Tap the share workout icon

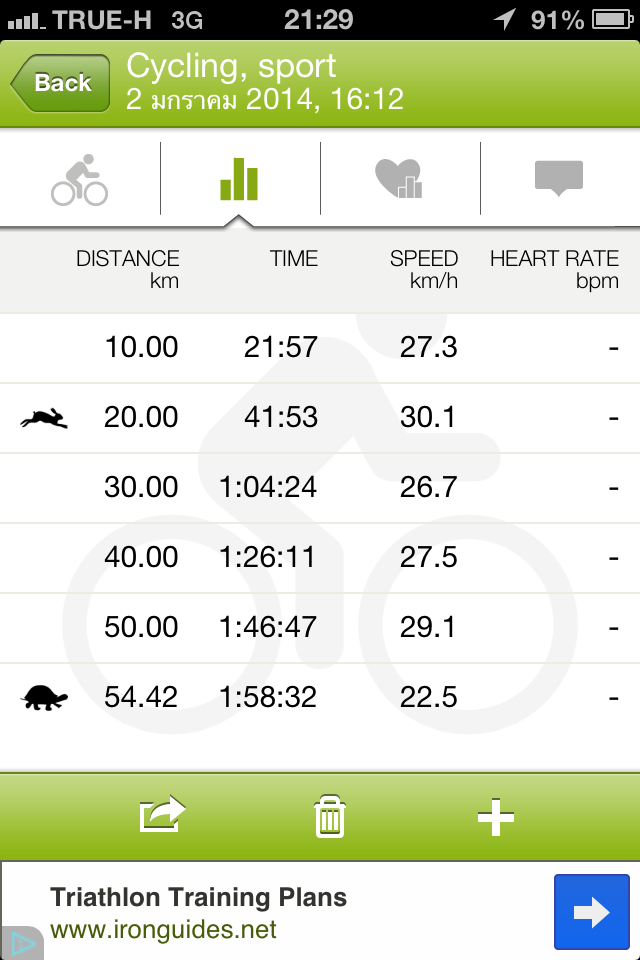[162, 814]
